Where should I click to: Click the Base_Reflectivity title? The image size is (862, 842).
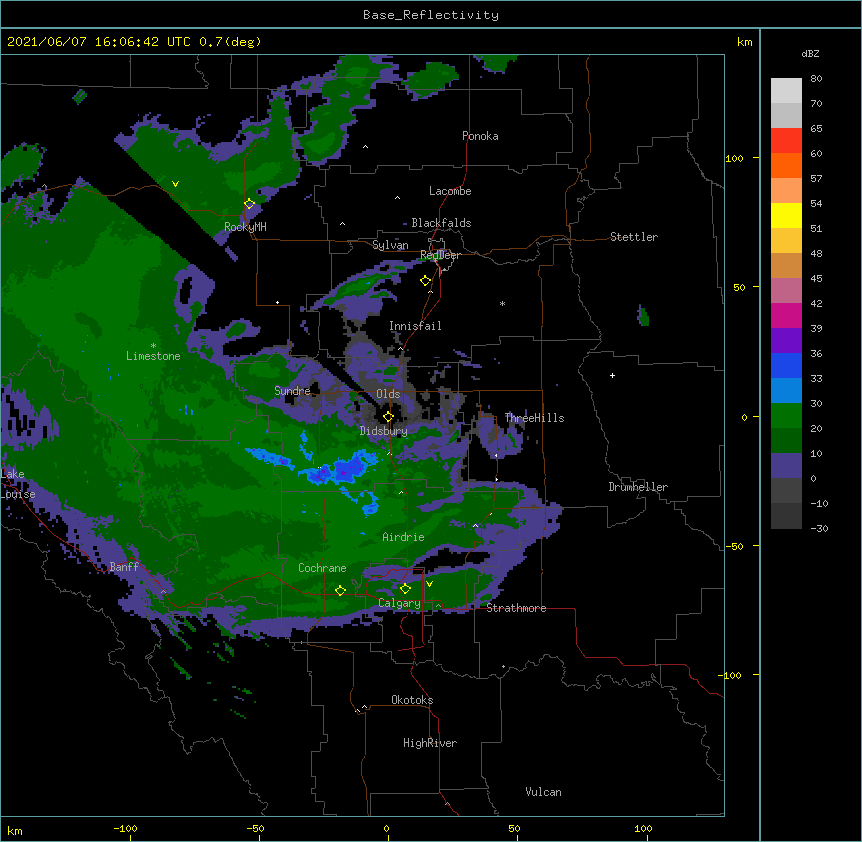point(431,15)
